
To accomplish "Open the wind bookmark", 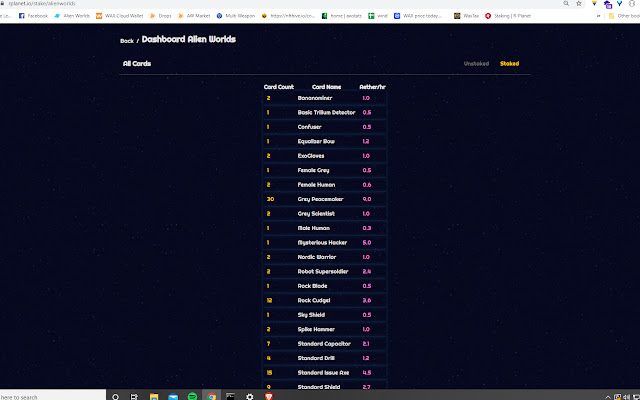I will [x=378, y=16].
